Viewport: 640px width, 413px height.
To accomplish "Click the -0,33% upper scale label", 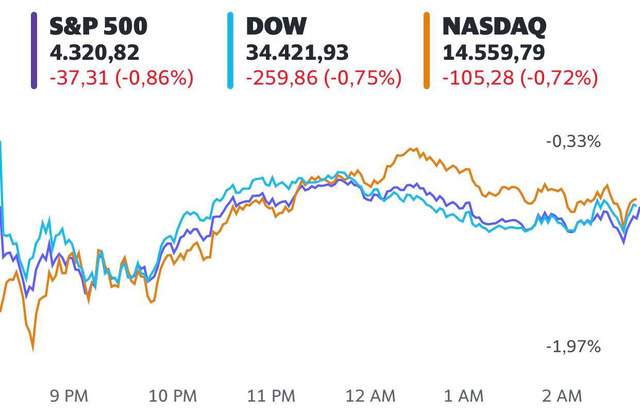I will 573,142.
